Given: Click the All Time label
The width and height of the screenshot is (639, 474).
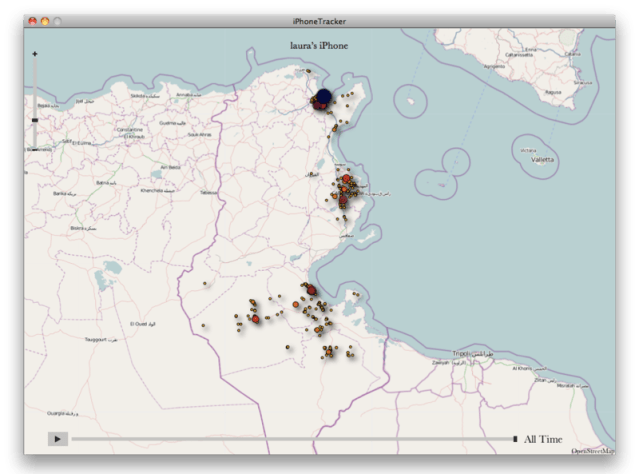Looking at the screenshot, I should pos(543,439).
